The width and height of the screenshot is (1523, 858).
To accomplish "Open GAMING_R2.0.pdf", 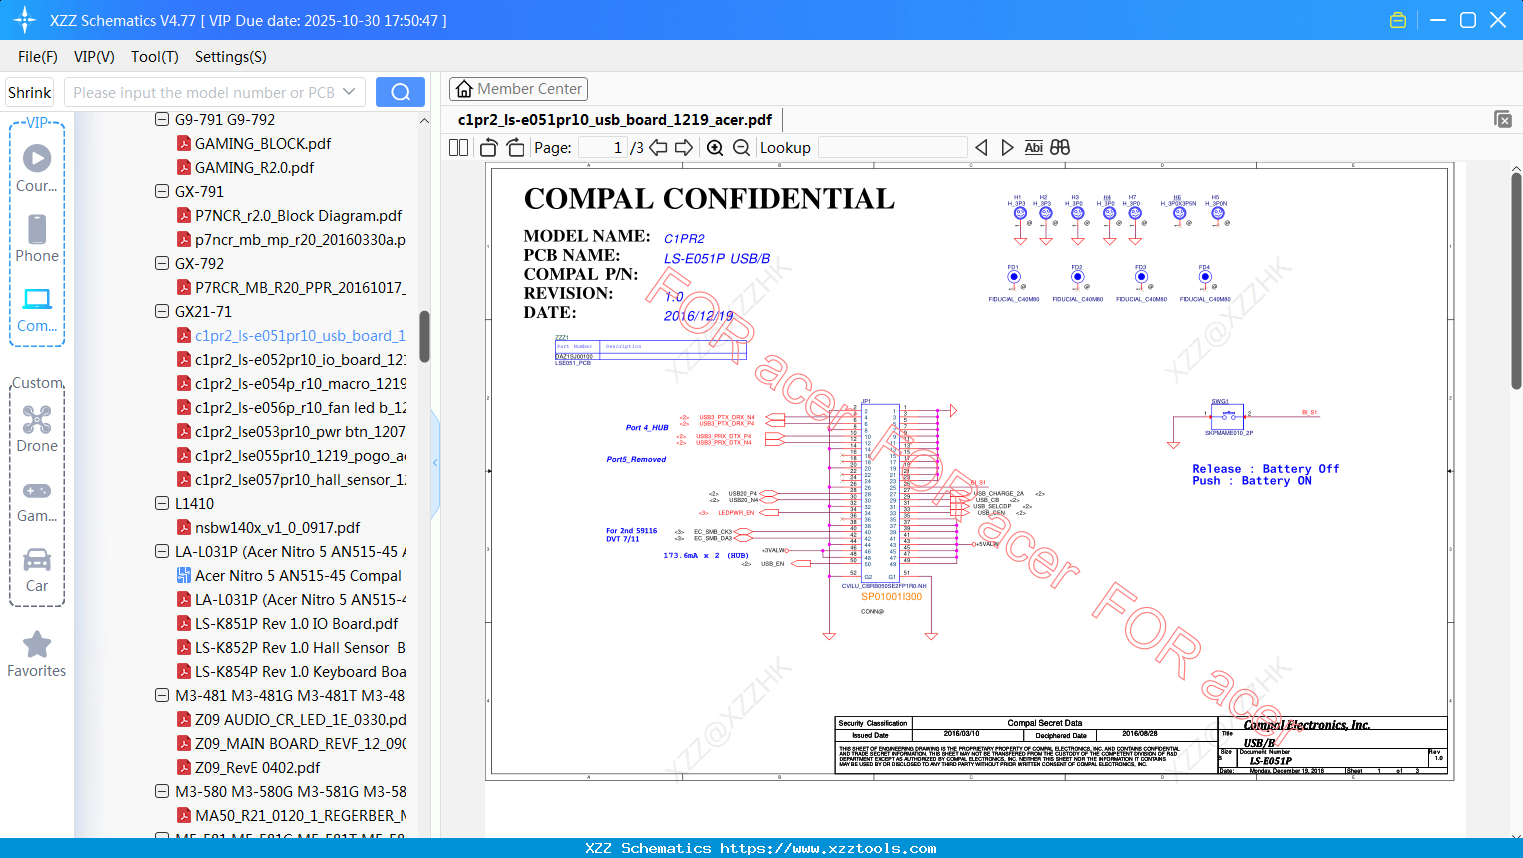I will pyautogui.click(x=254, y=167).
